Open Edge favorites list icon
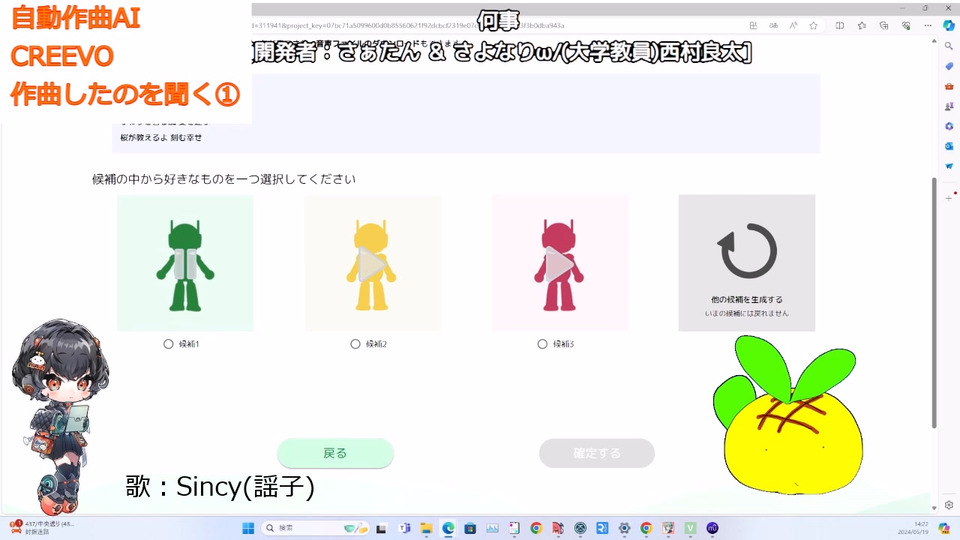 click(x=861, y=26)
